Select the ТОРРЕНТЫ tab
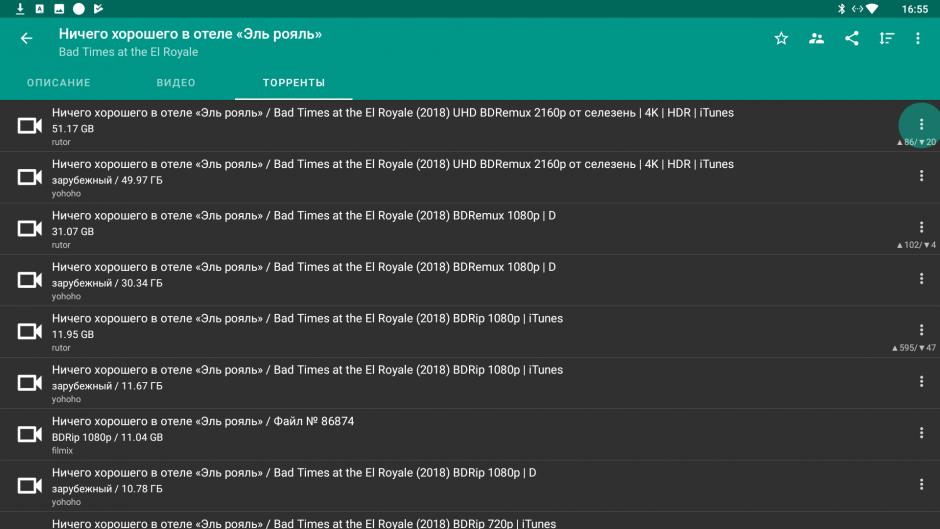The width and height of the screenshot is (940, 529). (294, 83)
